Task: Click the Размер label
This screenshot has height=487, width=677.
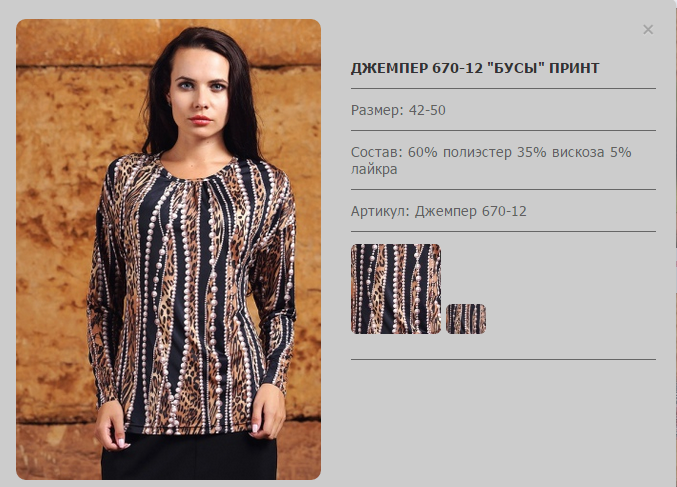Action: click(377, 111)
